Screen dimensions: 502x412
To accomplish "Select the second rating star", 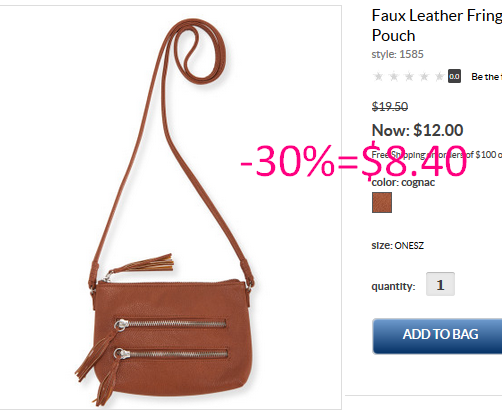I will [x=394, y=77].
